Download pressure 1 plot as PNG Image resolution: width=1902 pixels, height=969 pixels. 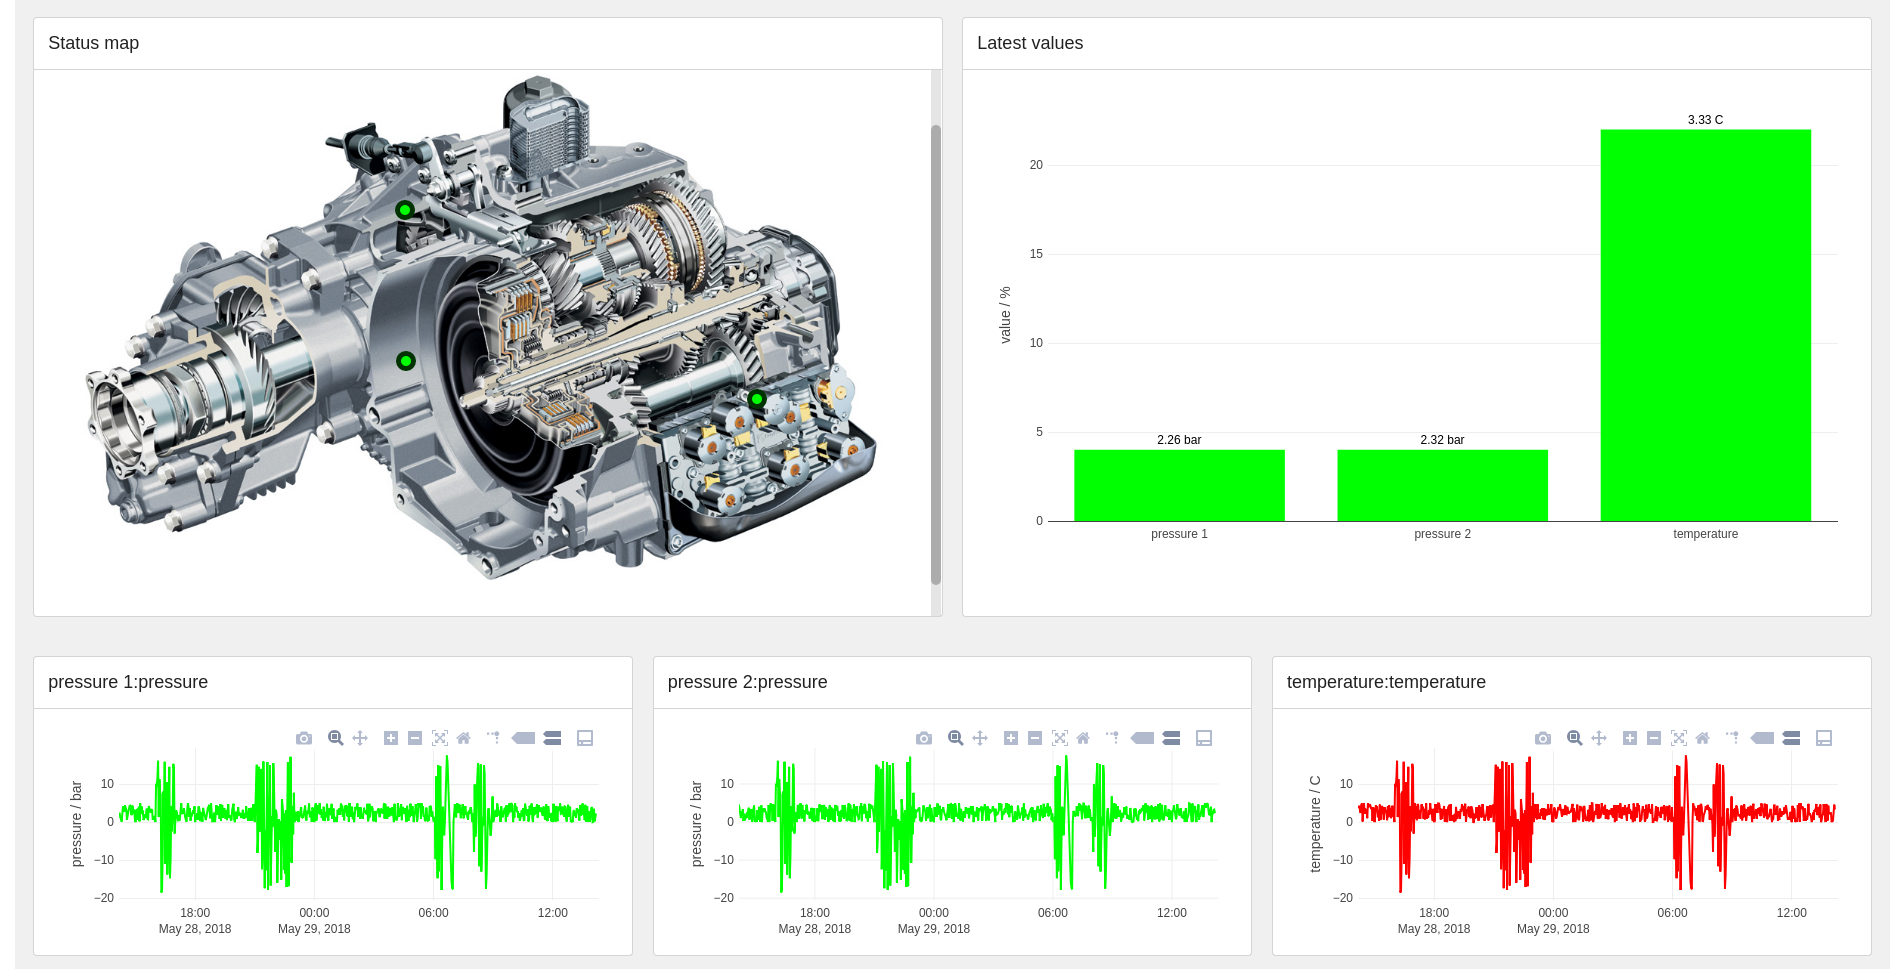coord(304,738)
